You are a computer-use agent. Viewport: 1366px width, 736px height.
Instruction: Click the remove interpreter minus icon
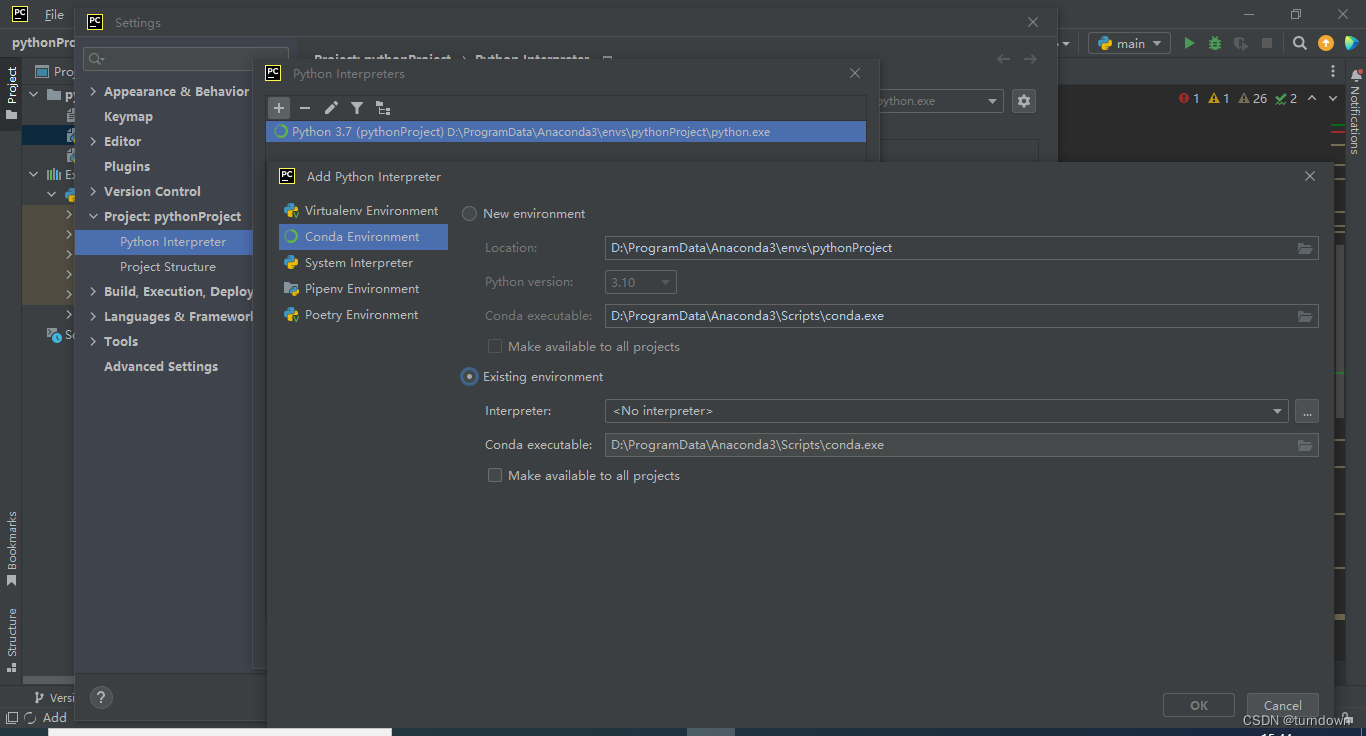pos(305,108)
